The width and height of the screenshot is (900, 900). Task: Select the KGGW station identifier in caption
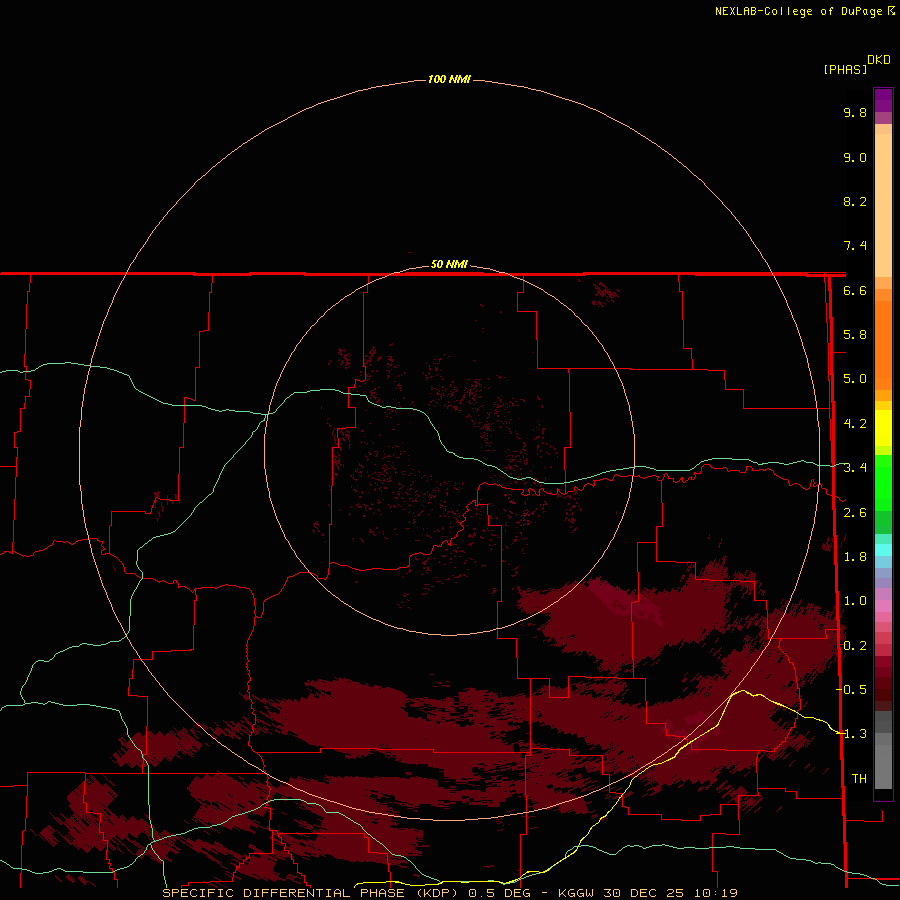pyautogui.click(x=577, y=893)
